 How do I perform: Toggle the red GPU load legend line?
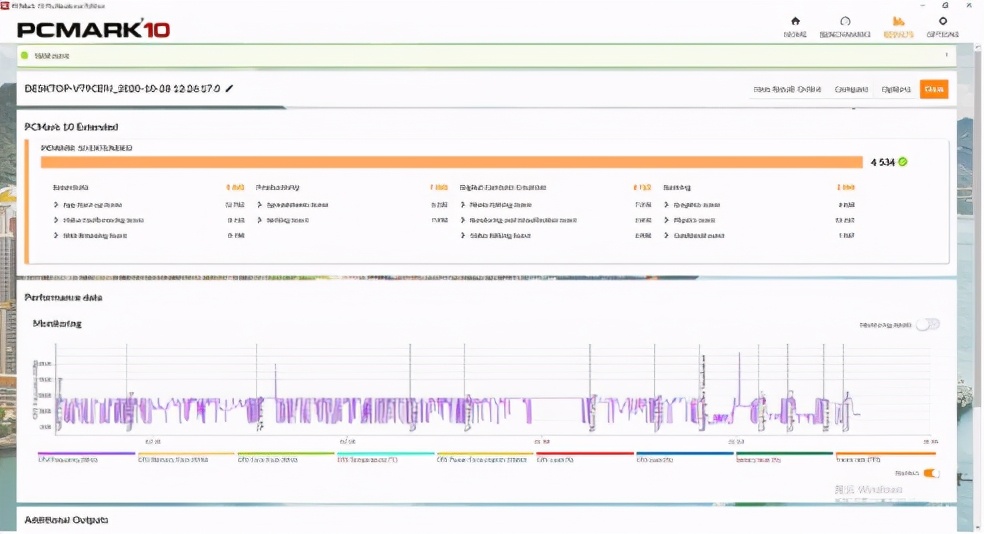pos(585,456)
